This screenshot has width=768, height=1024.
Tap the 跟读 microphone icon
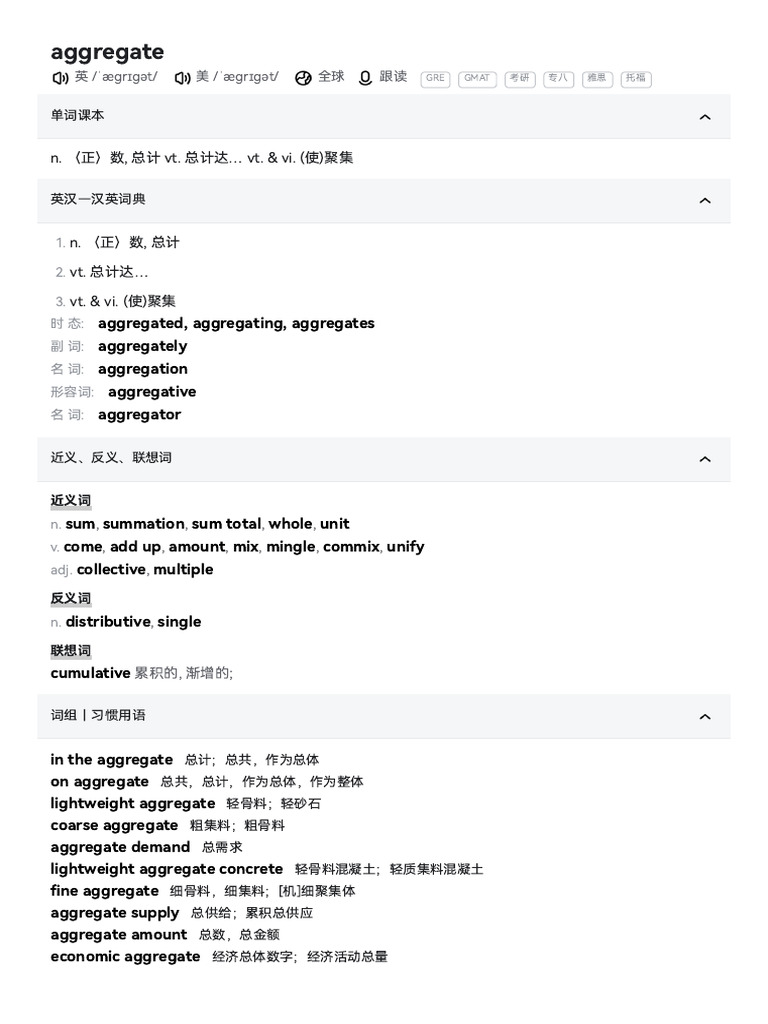tap(366, 78)
